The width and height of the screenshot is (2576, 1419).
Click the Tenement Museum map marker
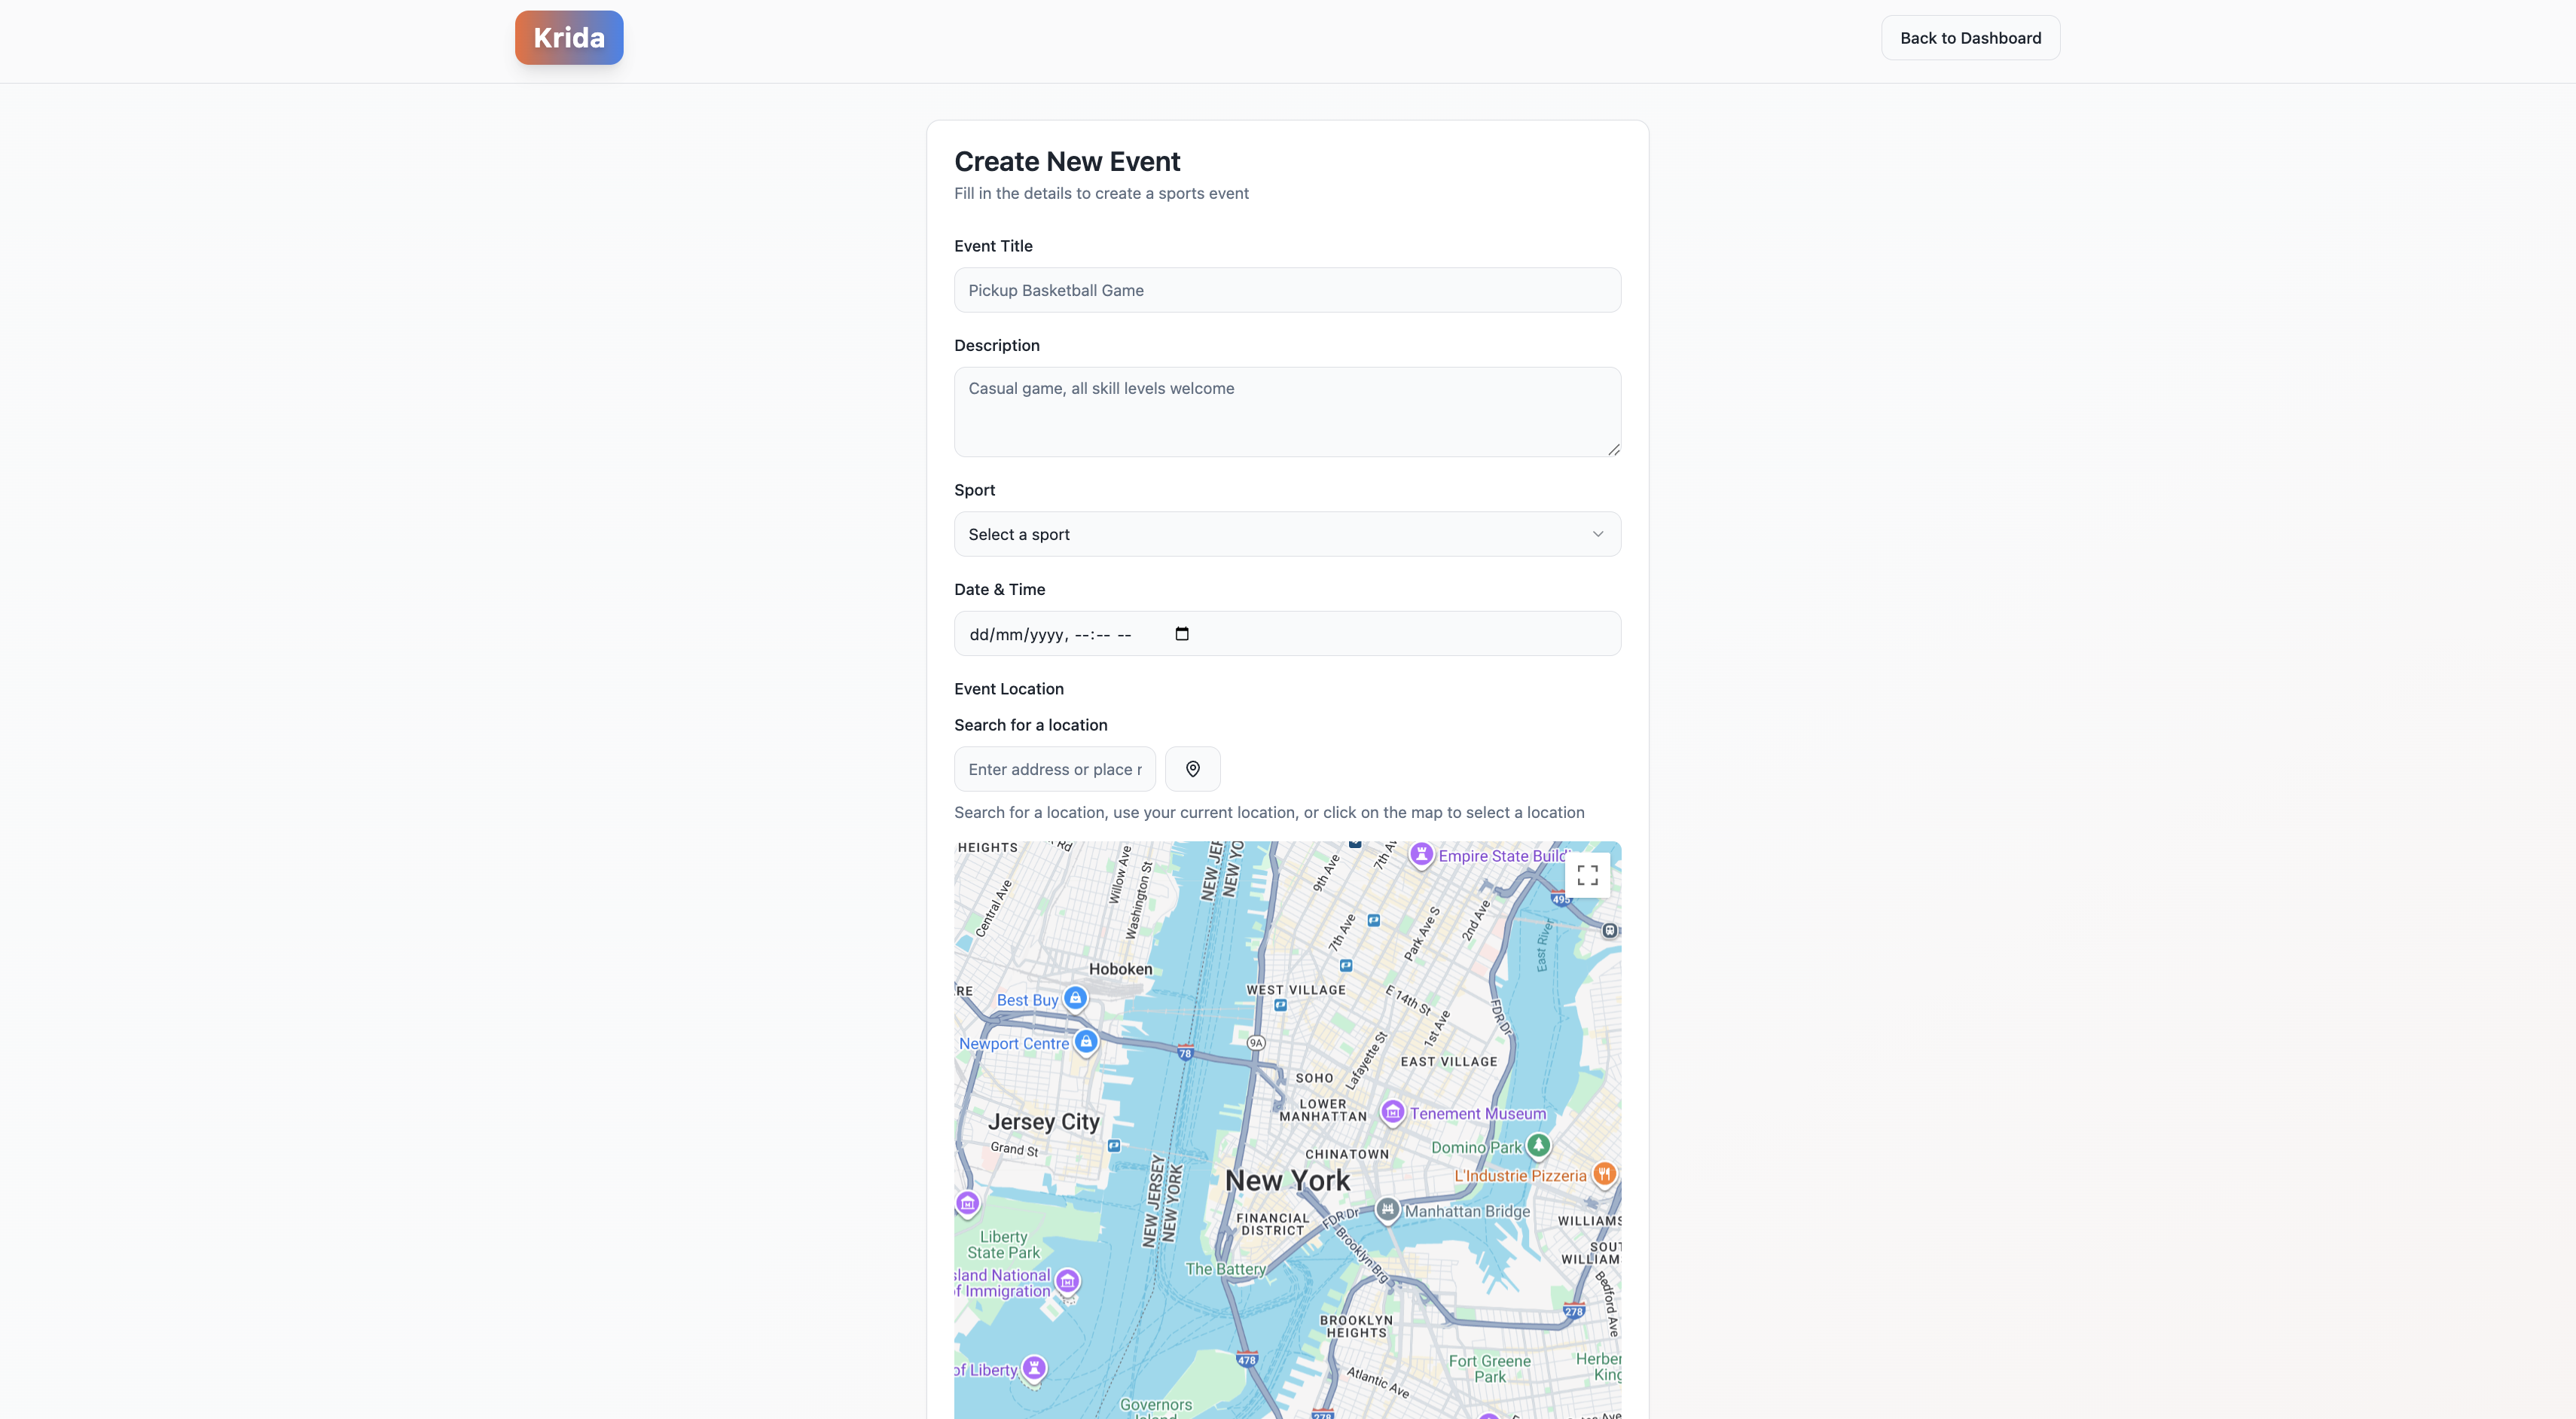1392,1112
